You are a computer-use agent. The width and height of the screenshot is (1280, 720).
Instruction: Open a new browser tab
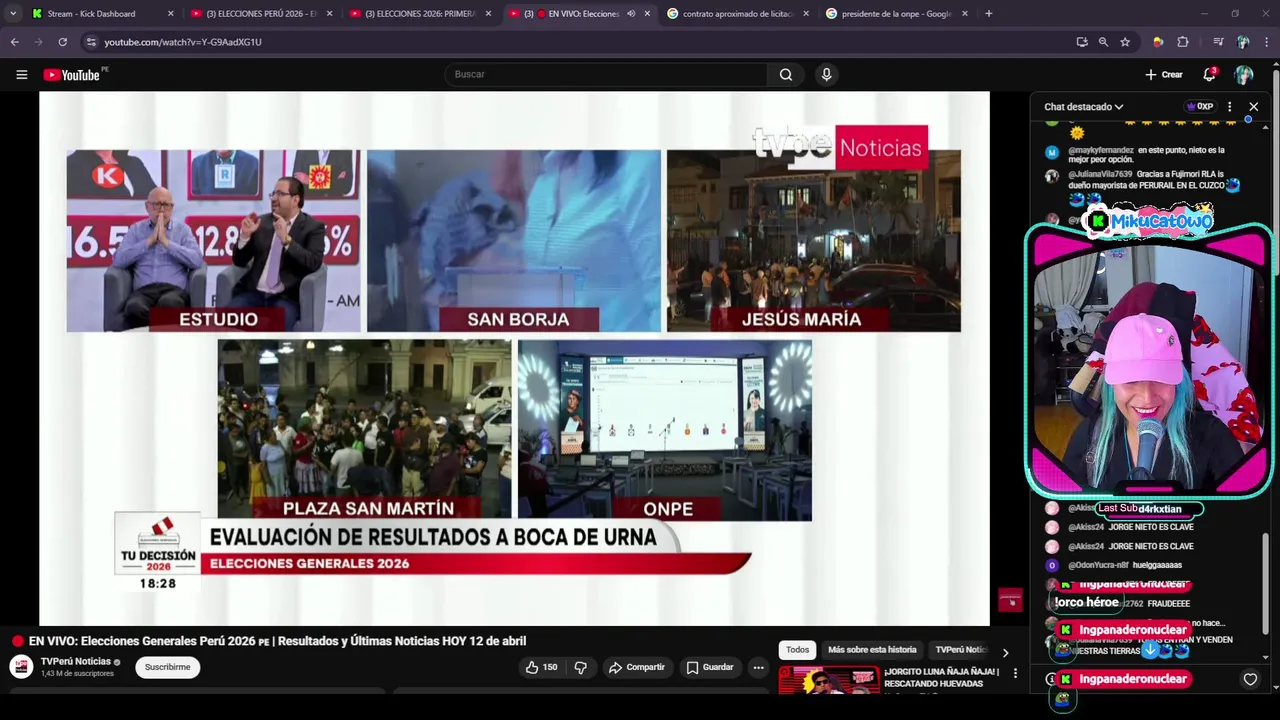coord(989,14)
